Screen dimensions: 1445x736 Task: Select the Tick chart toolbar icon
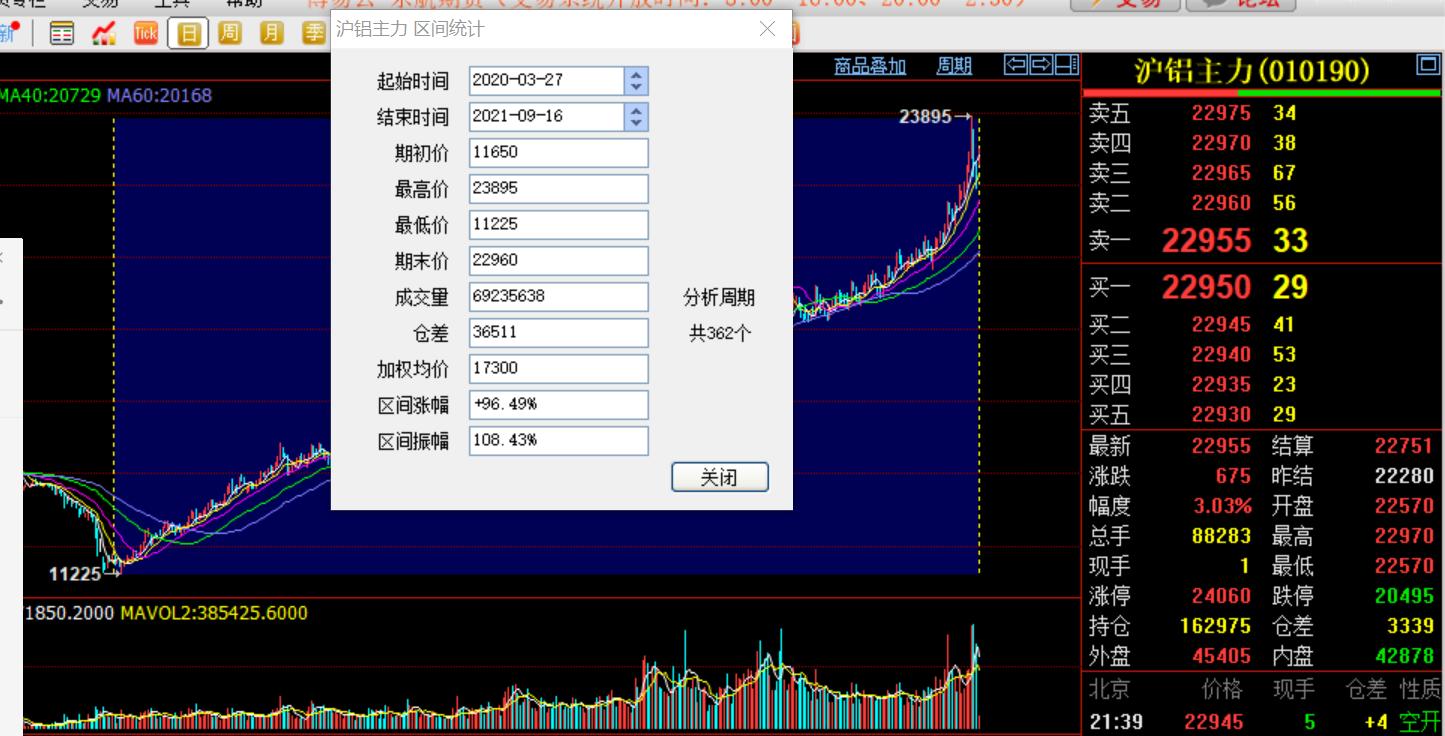[145, 34]
